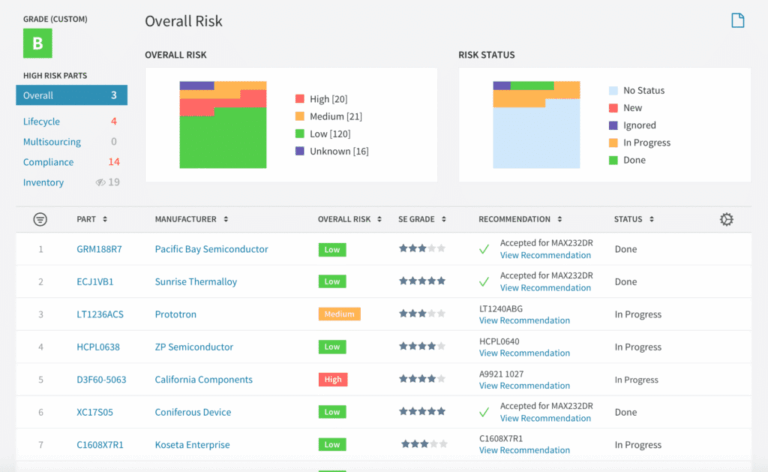Click Low risk badge for XC17S05

point(332,412)
